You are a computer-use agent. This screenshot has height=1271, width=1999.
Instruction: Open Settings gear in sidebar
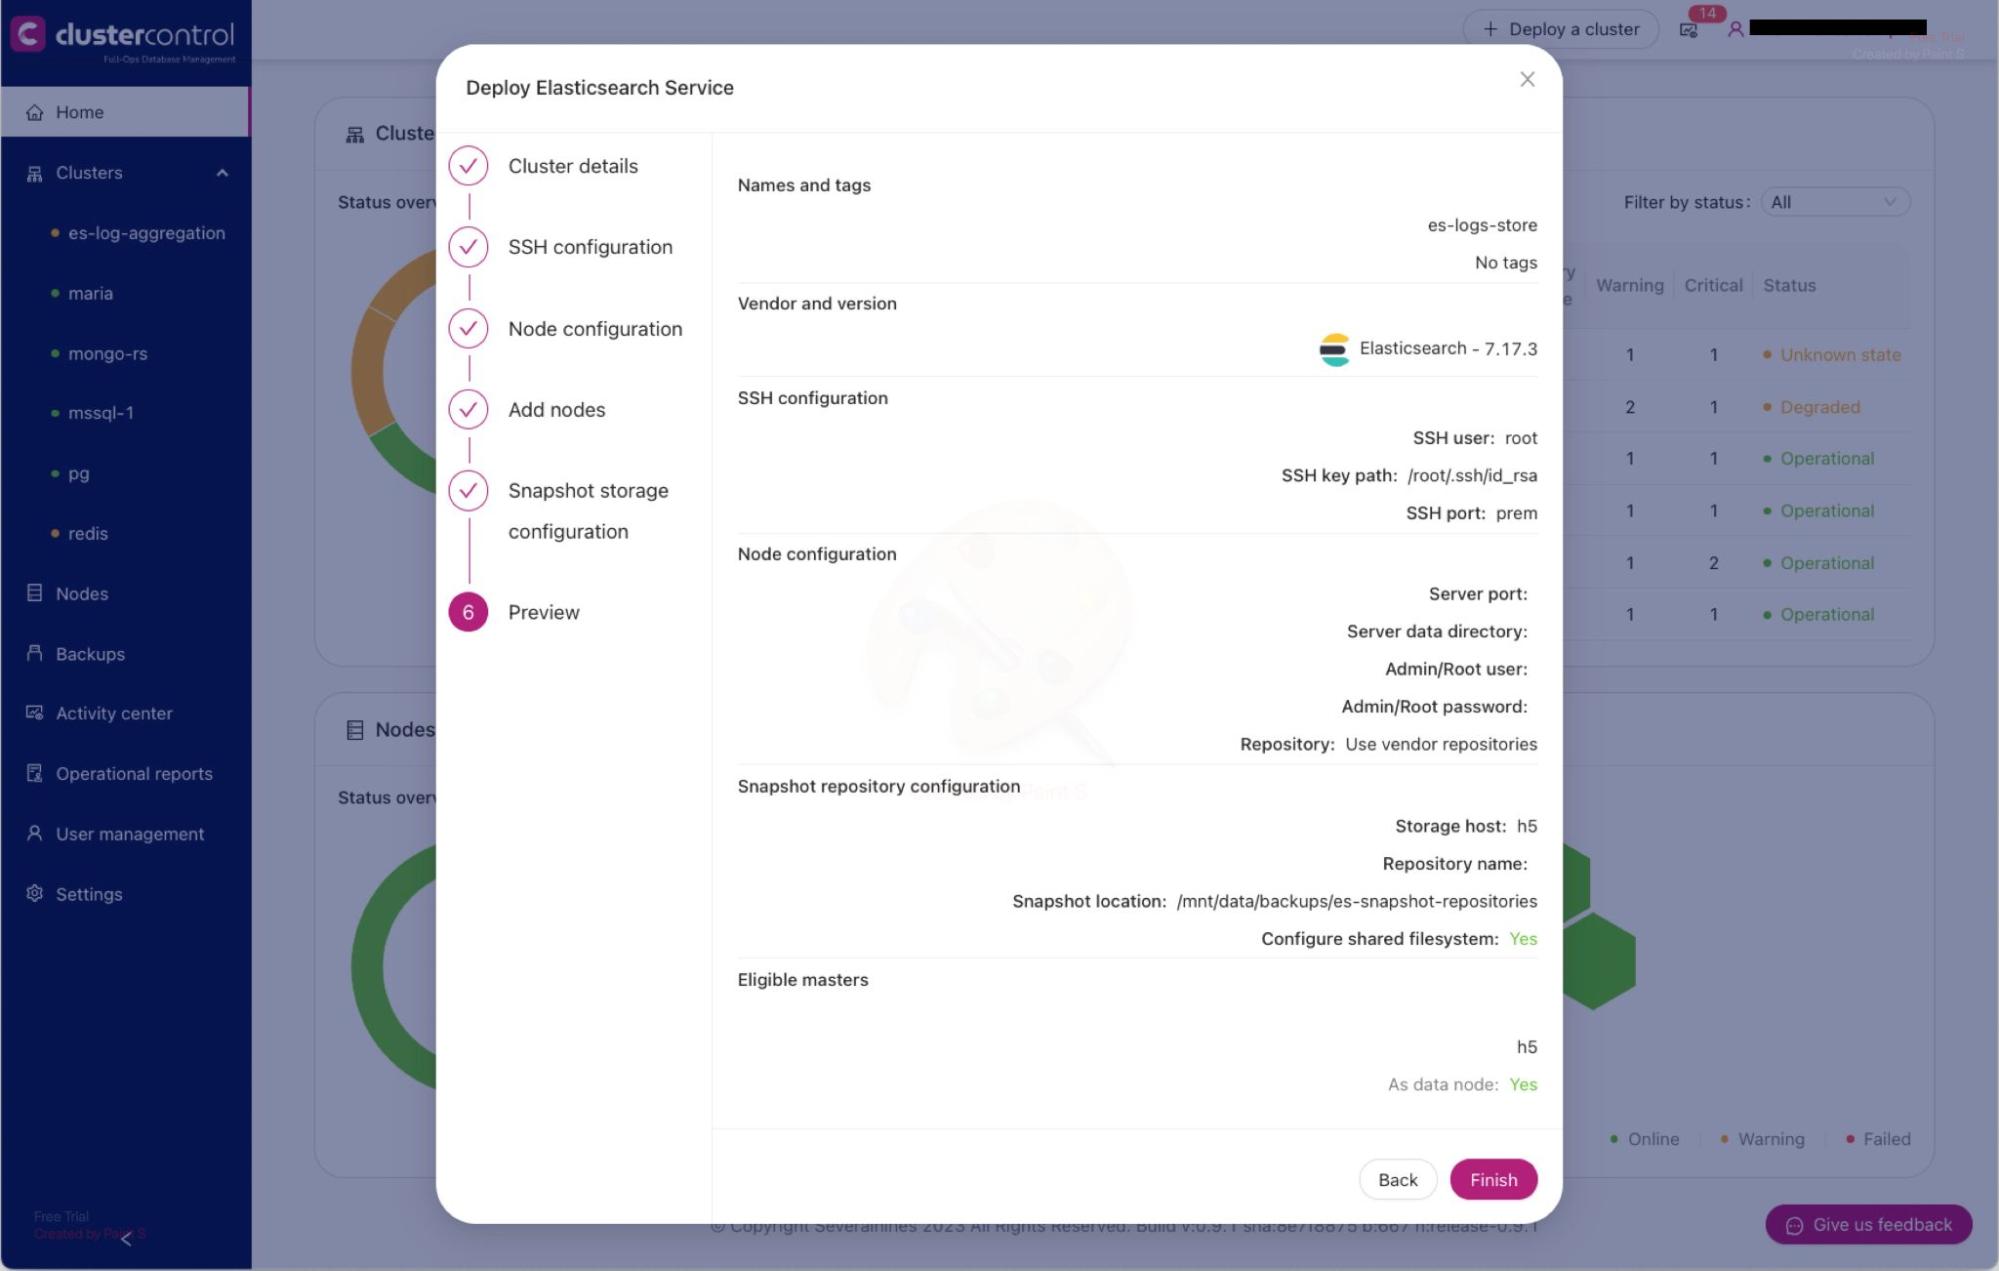click(x=35, y=893)
